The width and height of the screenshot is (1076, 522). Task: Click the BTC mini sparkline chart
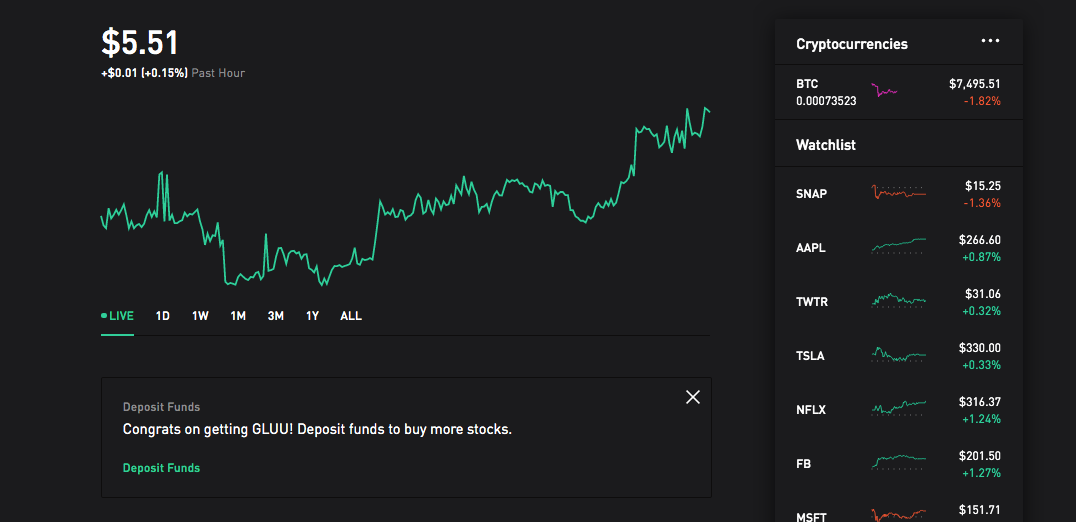click(884, 91)
